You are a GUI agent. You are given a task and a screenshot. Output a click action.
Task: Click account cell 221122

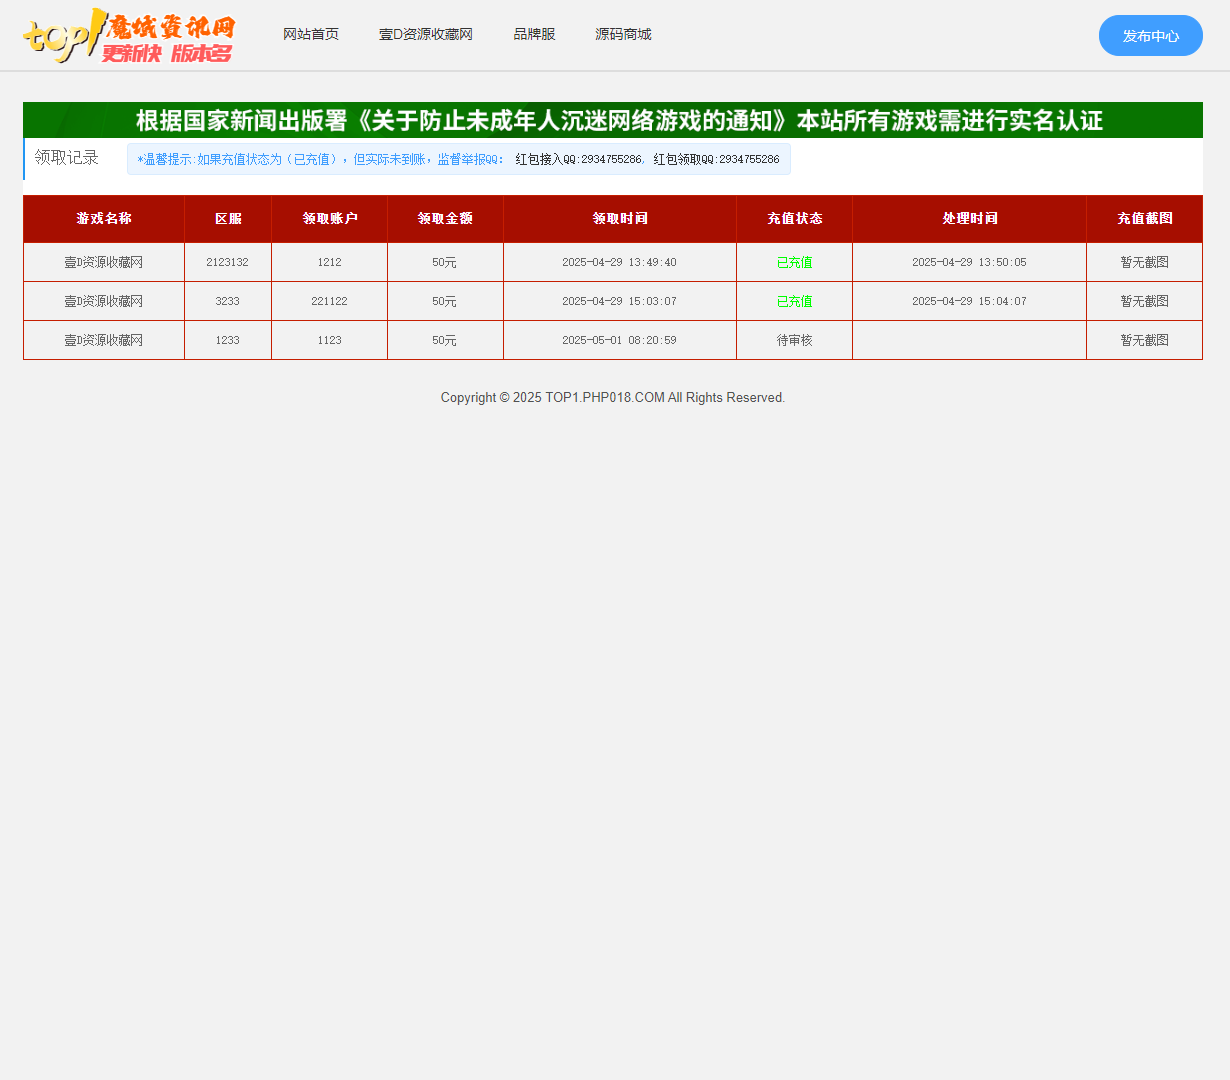pyautogui.click(x=330, y=301)
